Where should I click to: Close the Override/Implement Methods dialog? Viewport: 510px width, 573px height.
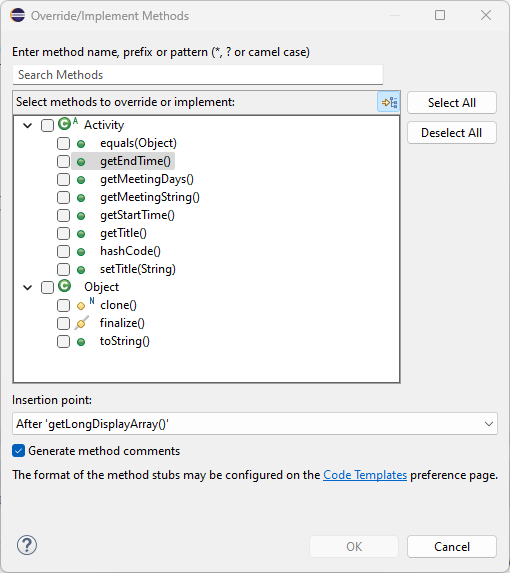[486, 15]
